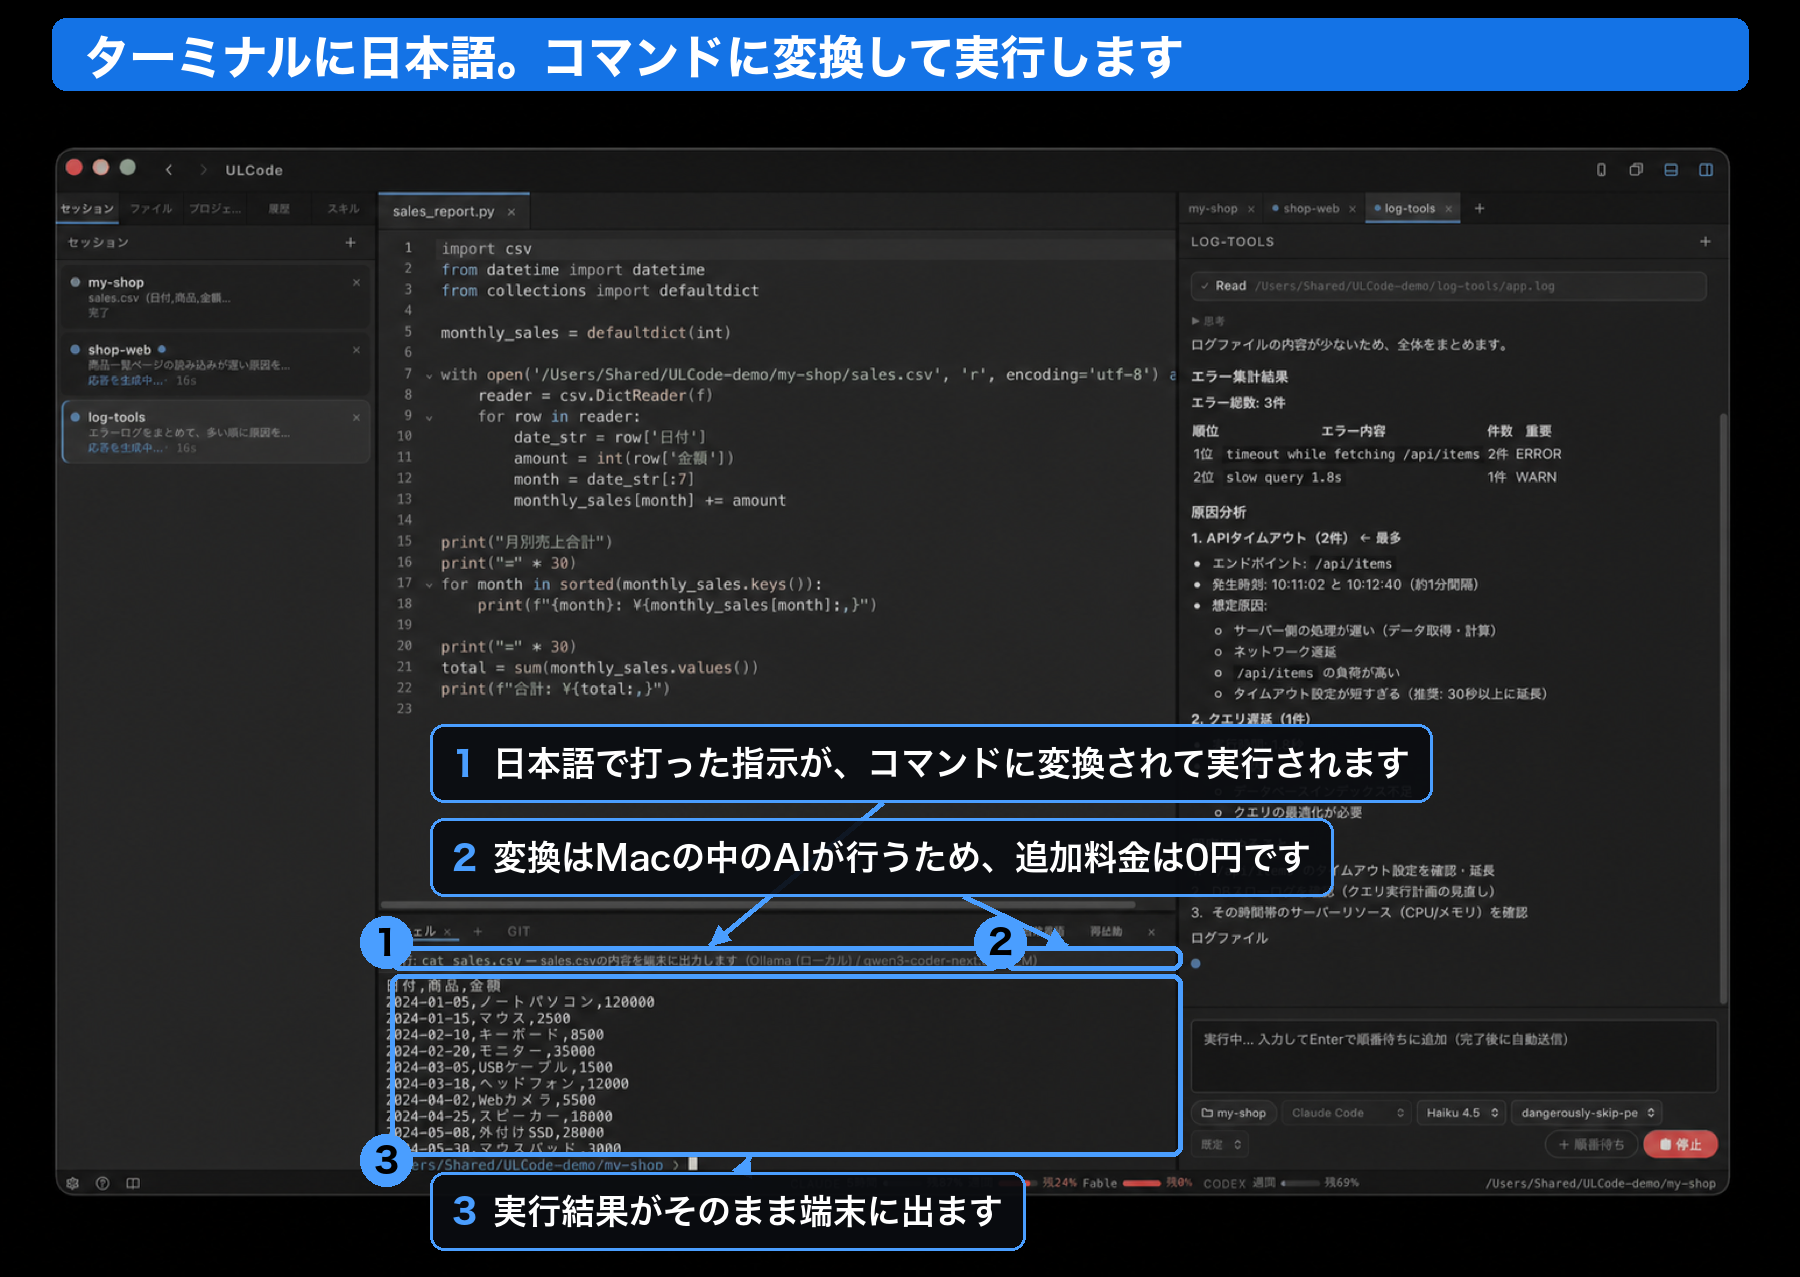Click the my-shop folder button under the input
The image size is (1800, 1277).
(x=1233, y=1113)
